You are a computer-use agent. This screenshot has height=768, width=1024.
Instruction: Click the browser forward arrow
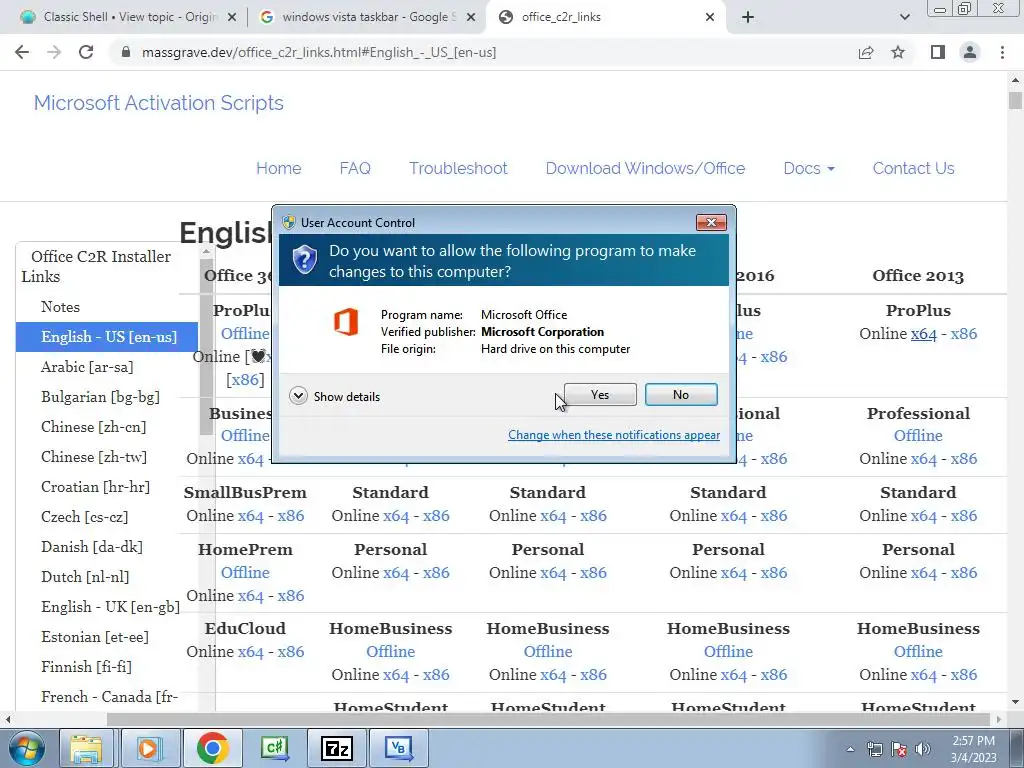point(54,52)
